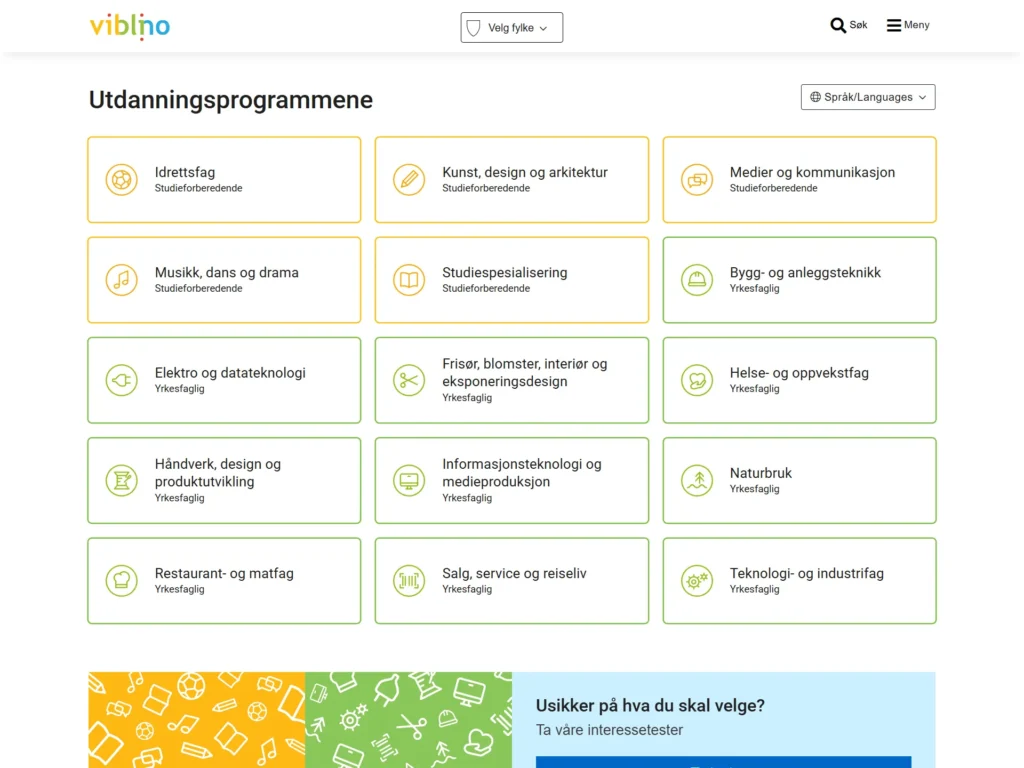Click the pencil icon for Kunst, design og arkitektur
This screenshot has height=768, width=1024.
coord(409,180)
